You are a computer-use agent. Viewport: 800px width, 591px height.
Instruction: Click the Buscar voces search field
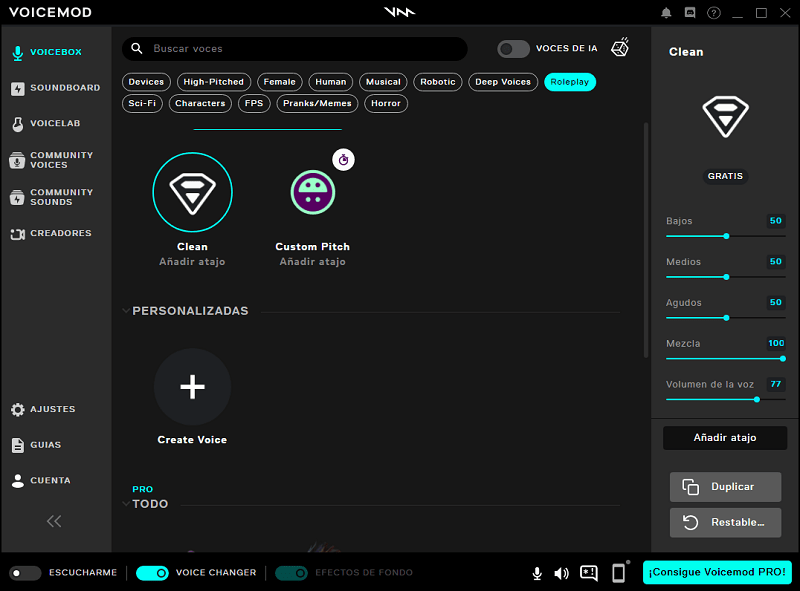click(295, 49)
